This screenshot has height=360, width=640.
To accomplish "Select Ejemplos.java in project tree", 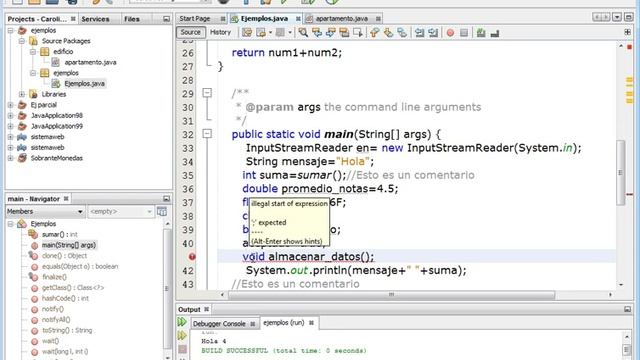I will tap(84, 84).
